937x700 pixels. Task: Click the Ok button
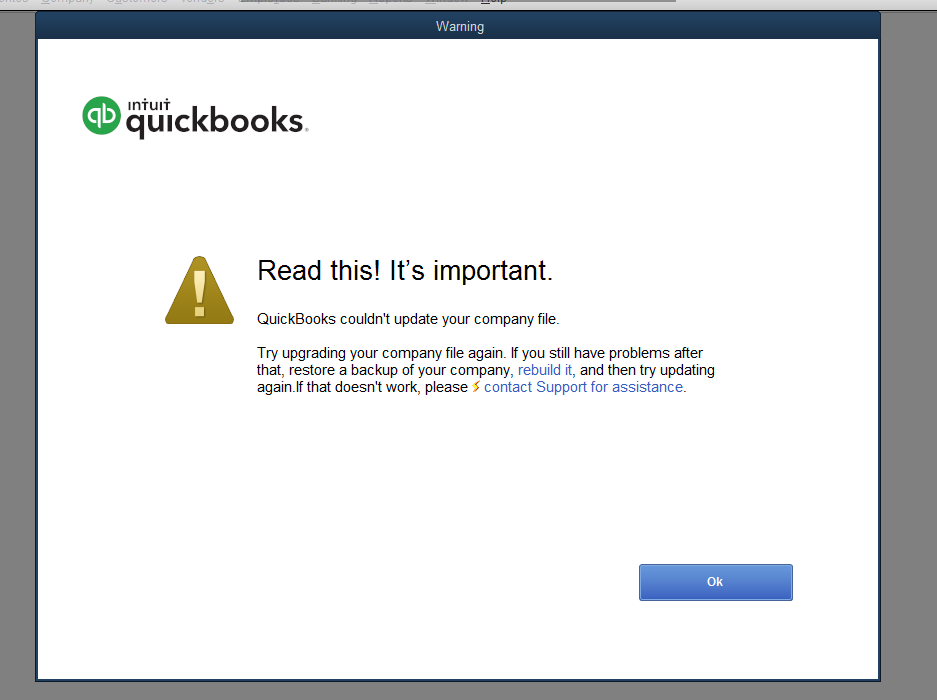[715, 582]
